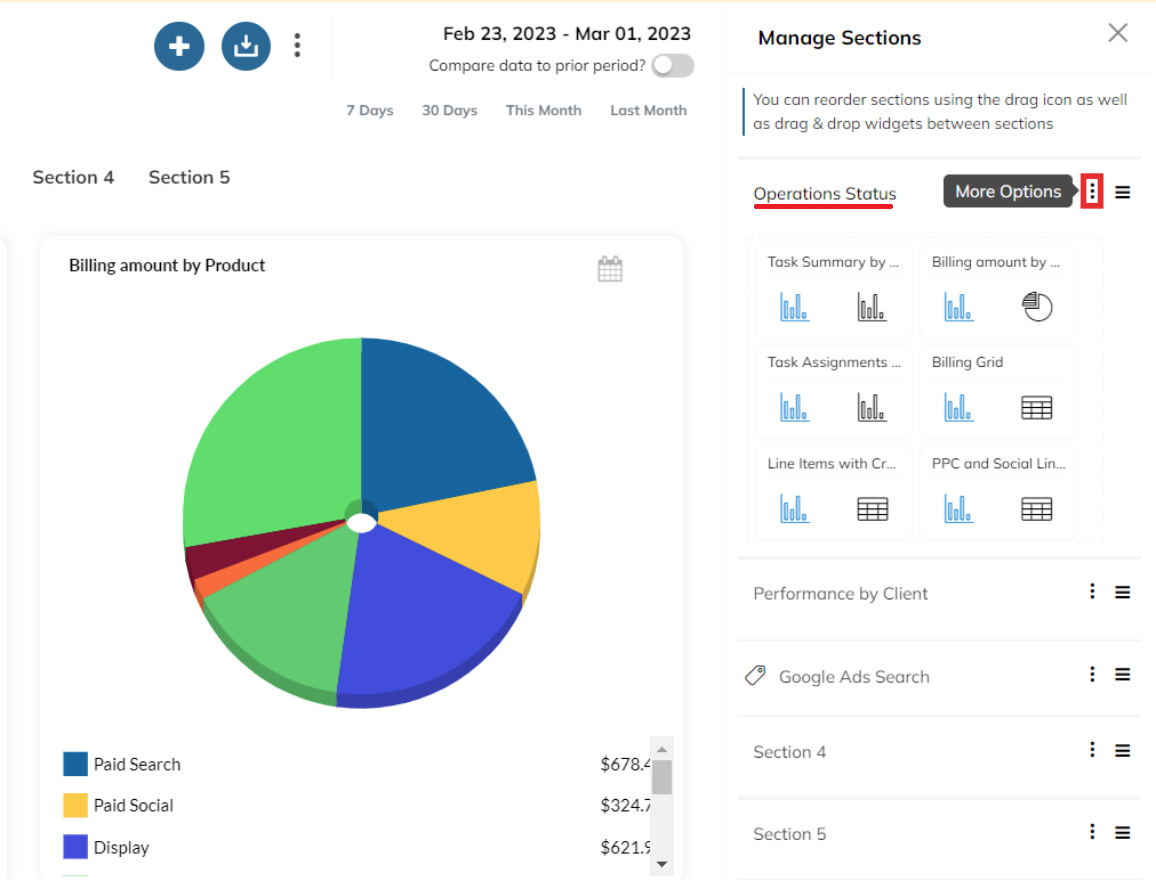Open options menu for Performance by Client
The image size is (1156, 880).
[x=1092, y=591]
